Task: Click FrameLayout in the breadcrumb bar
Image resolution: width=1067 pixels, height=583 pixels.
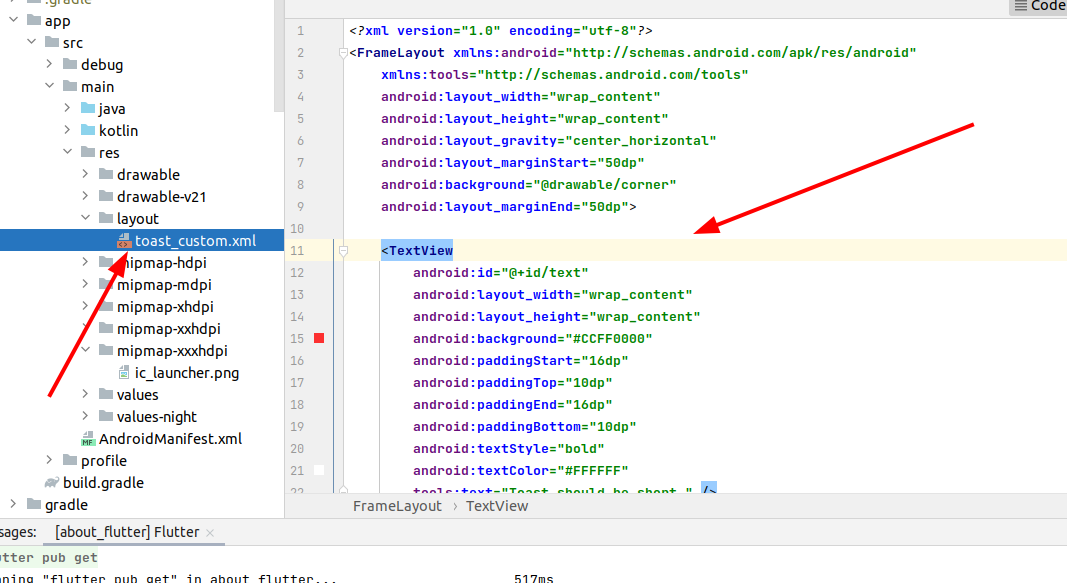Action: pyautogui.click(x=399, y=506)
